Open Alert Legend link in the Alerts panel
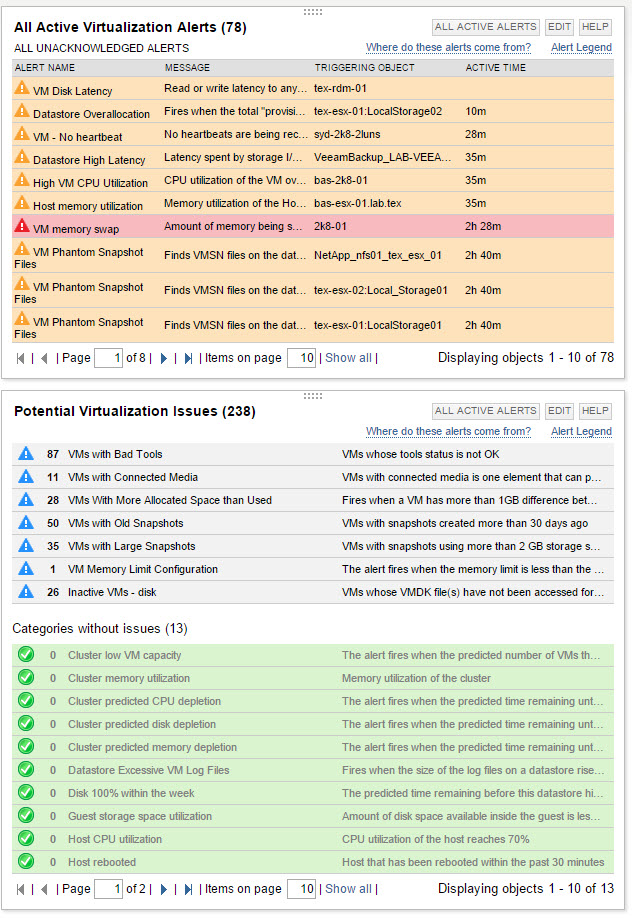The image size is (632, 918). 581,47
